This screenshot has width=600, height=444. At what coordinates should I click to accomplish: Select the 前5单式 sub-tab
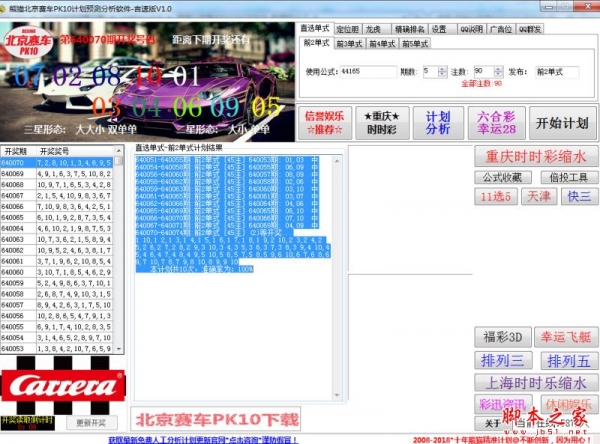tap(415, 44)
